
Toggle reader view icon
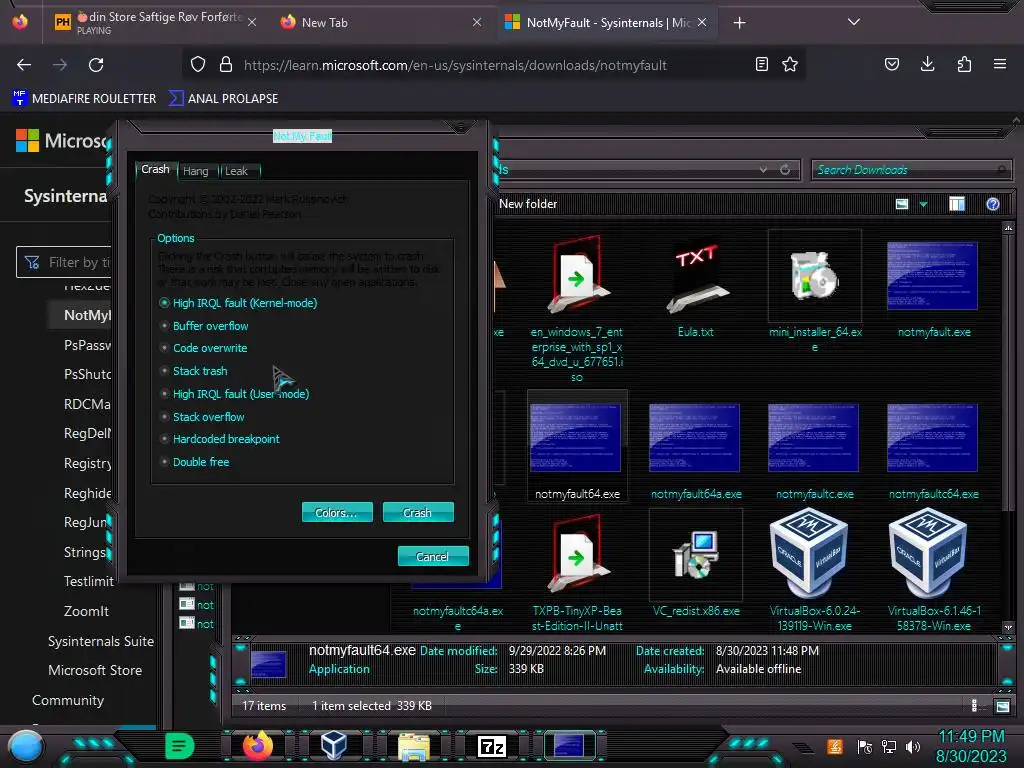coord(761,64)
